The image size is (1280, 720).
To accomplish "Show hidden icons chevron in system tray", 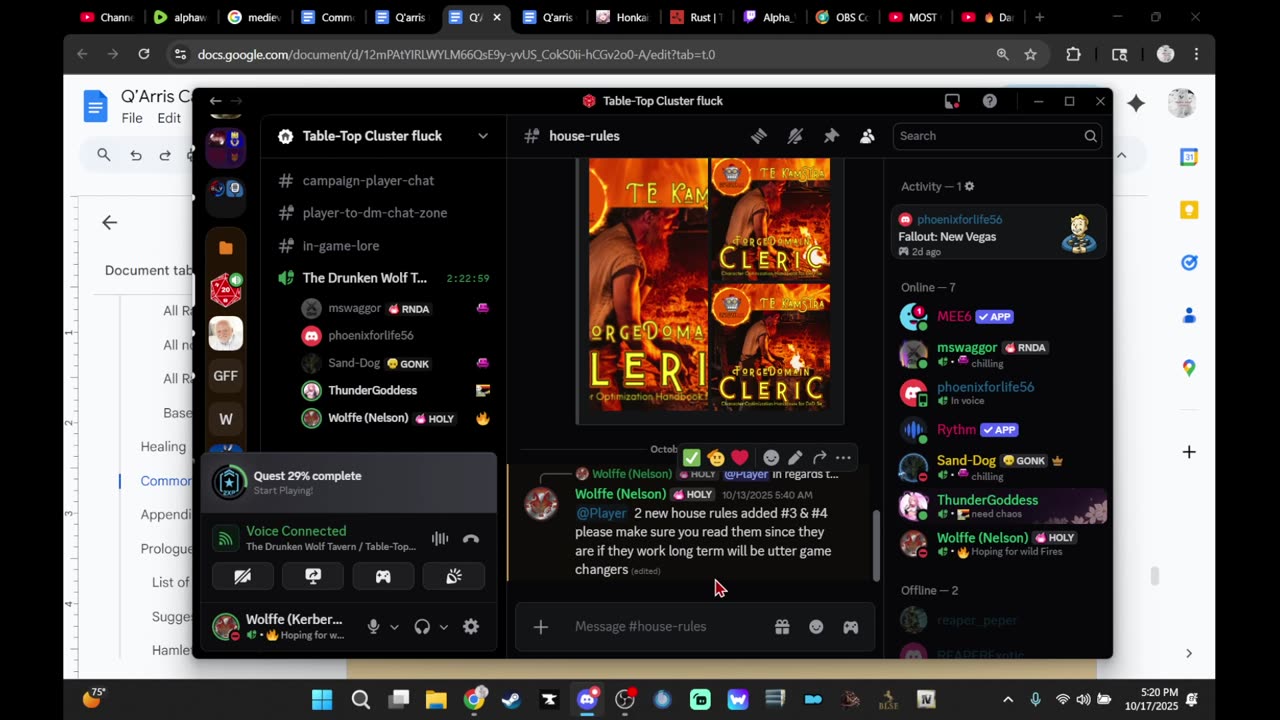I will coord(1007,700).
